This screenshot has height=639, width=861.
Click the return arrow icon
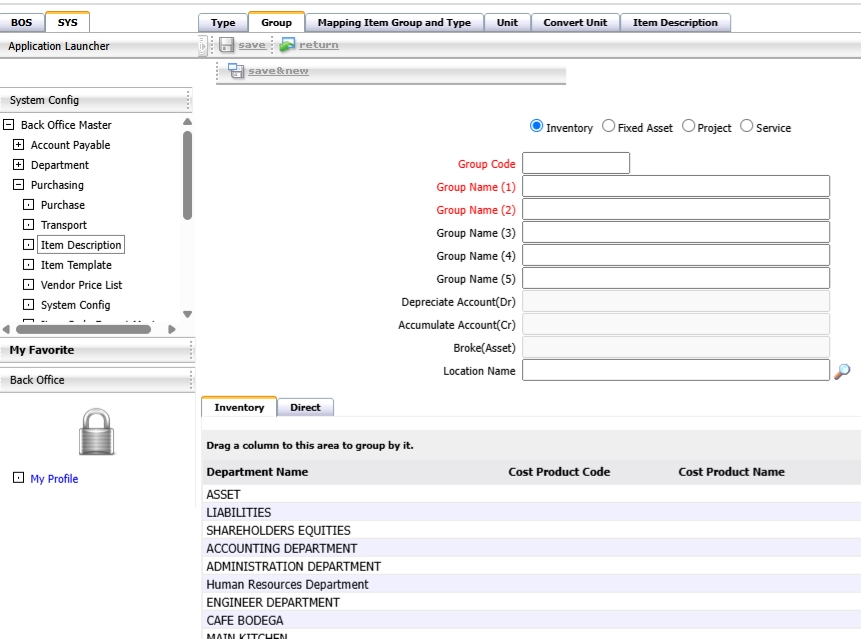(x=287, y=44)
